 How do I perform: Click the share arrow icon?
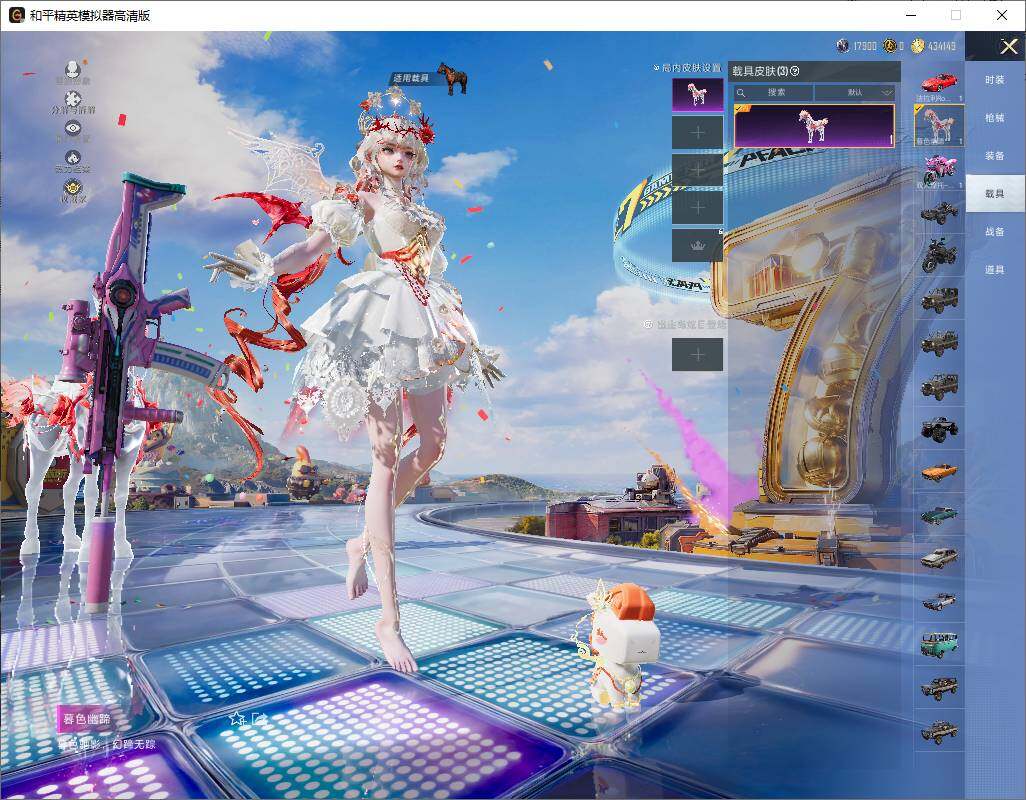259,719
